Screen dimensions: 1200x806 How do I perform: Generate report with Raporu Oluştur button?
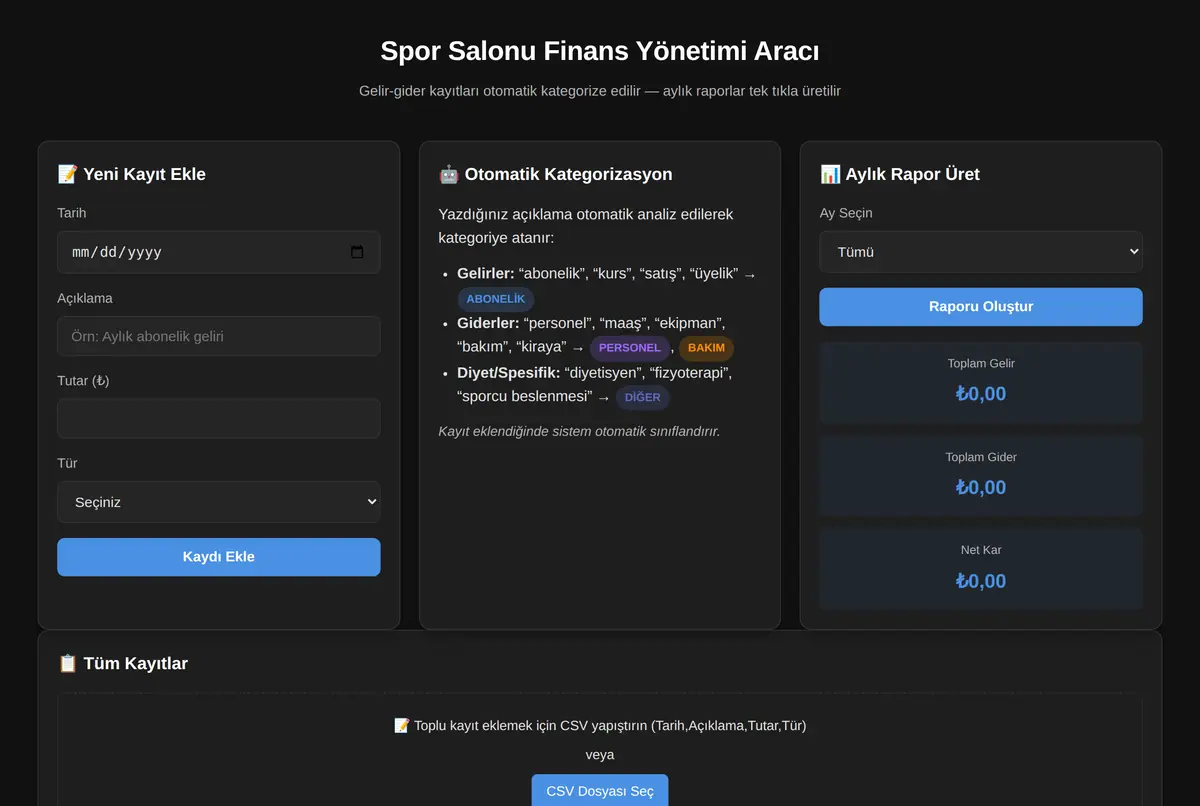[x=981, y=307]
